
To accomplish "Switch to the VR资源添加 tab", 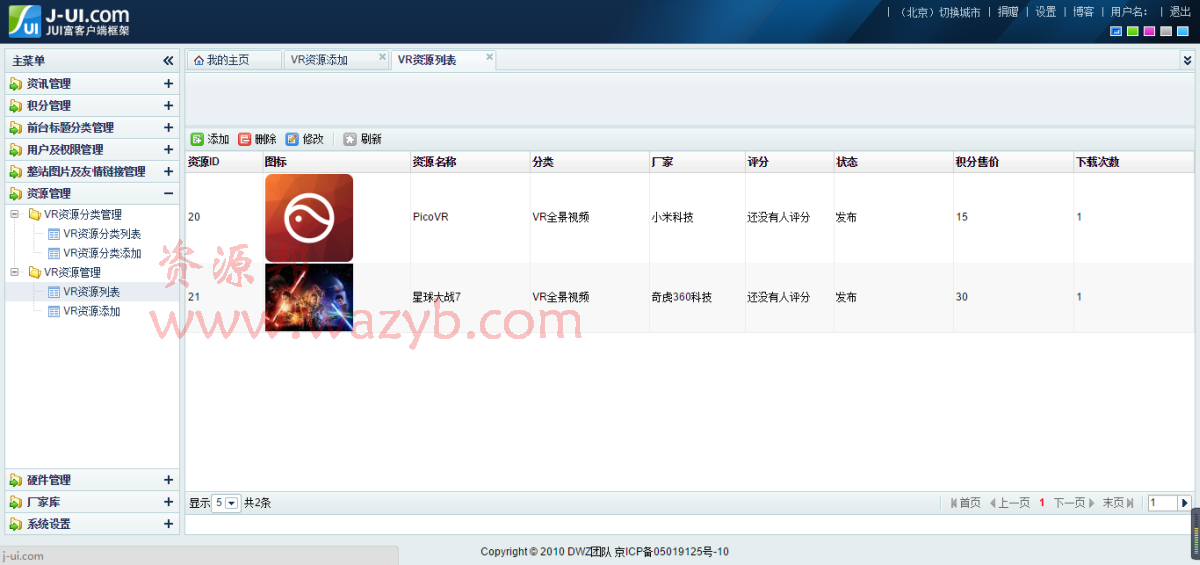I will click(335, 60).
